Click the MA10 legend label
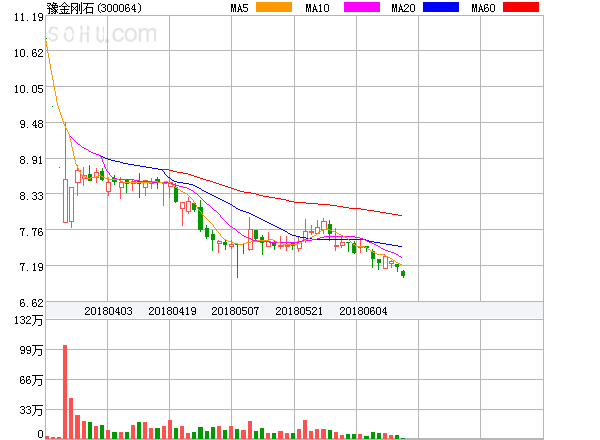Viewport: 600px width, 440px height. click(317, 8)
